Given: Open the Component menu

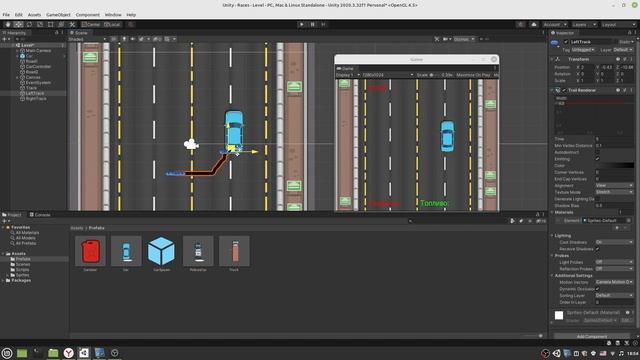Looking at the screenshot, I should 88,15.
